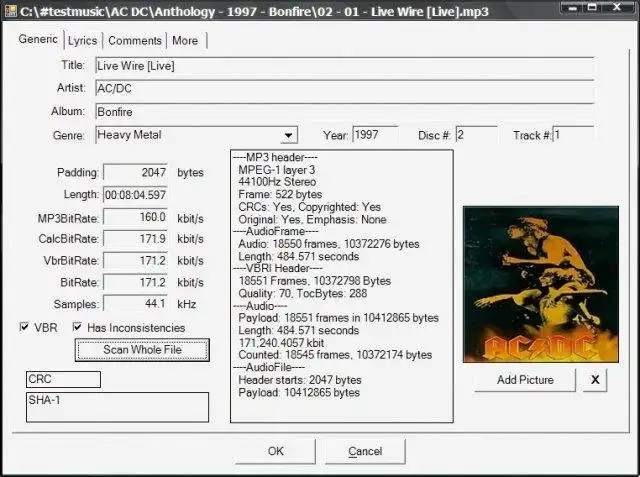
Task: Open the Lyrics tab
Action: coord(82,41)
